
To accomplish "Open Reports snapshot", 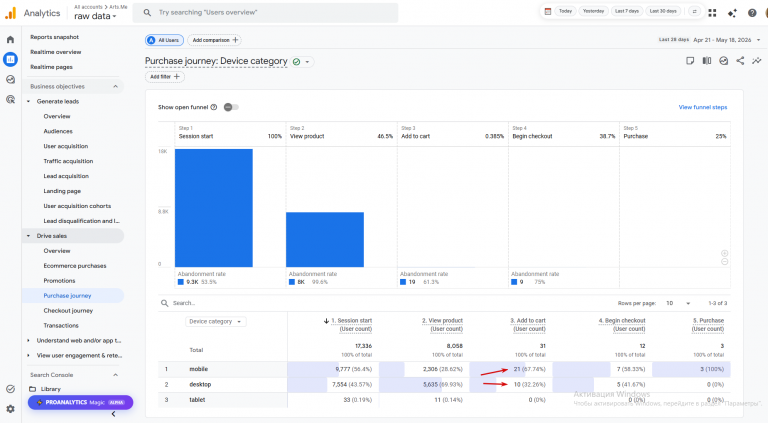I will point(54,37).
